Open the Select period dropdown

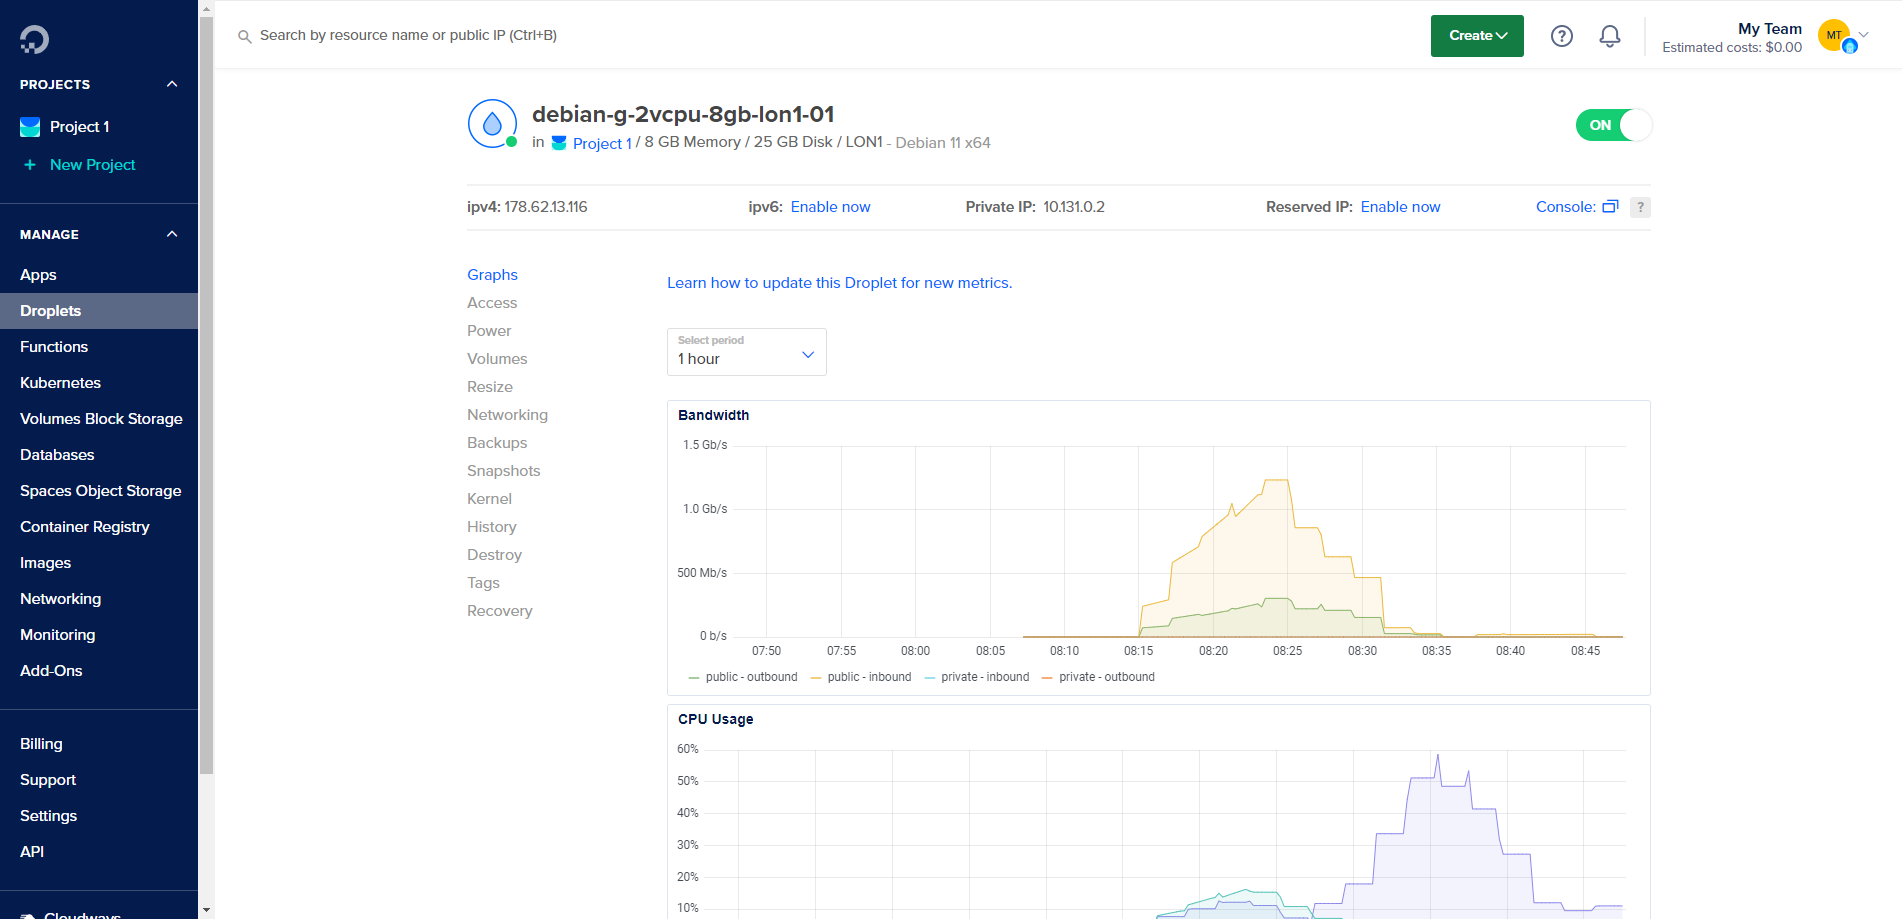pyautogui.click(x=747, y=352)
